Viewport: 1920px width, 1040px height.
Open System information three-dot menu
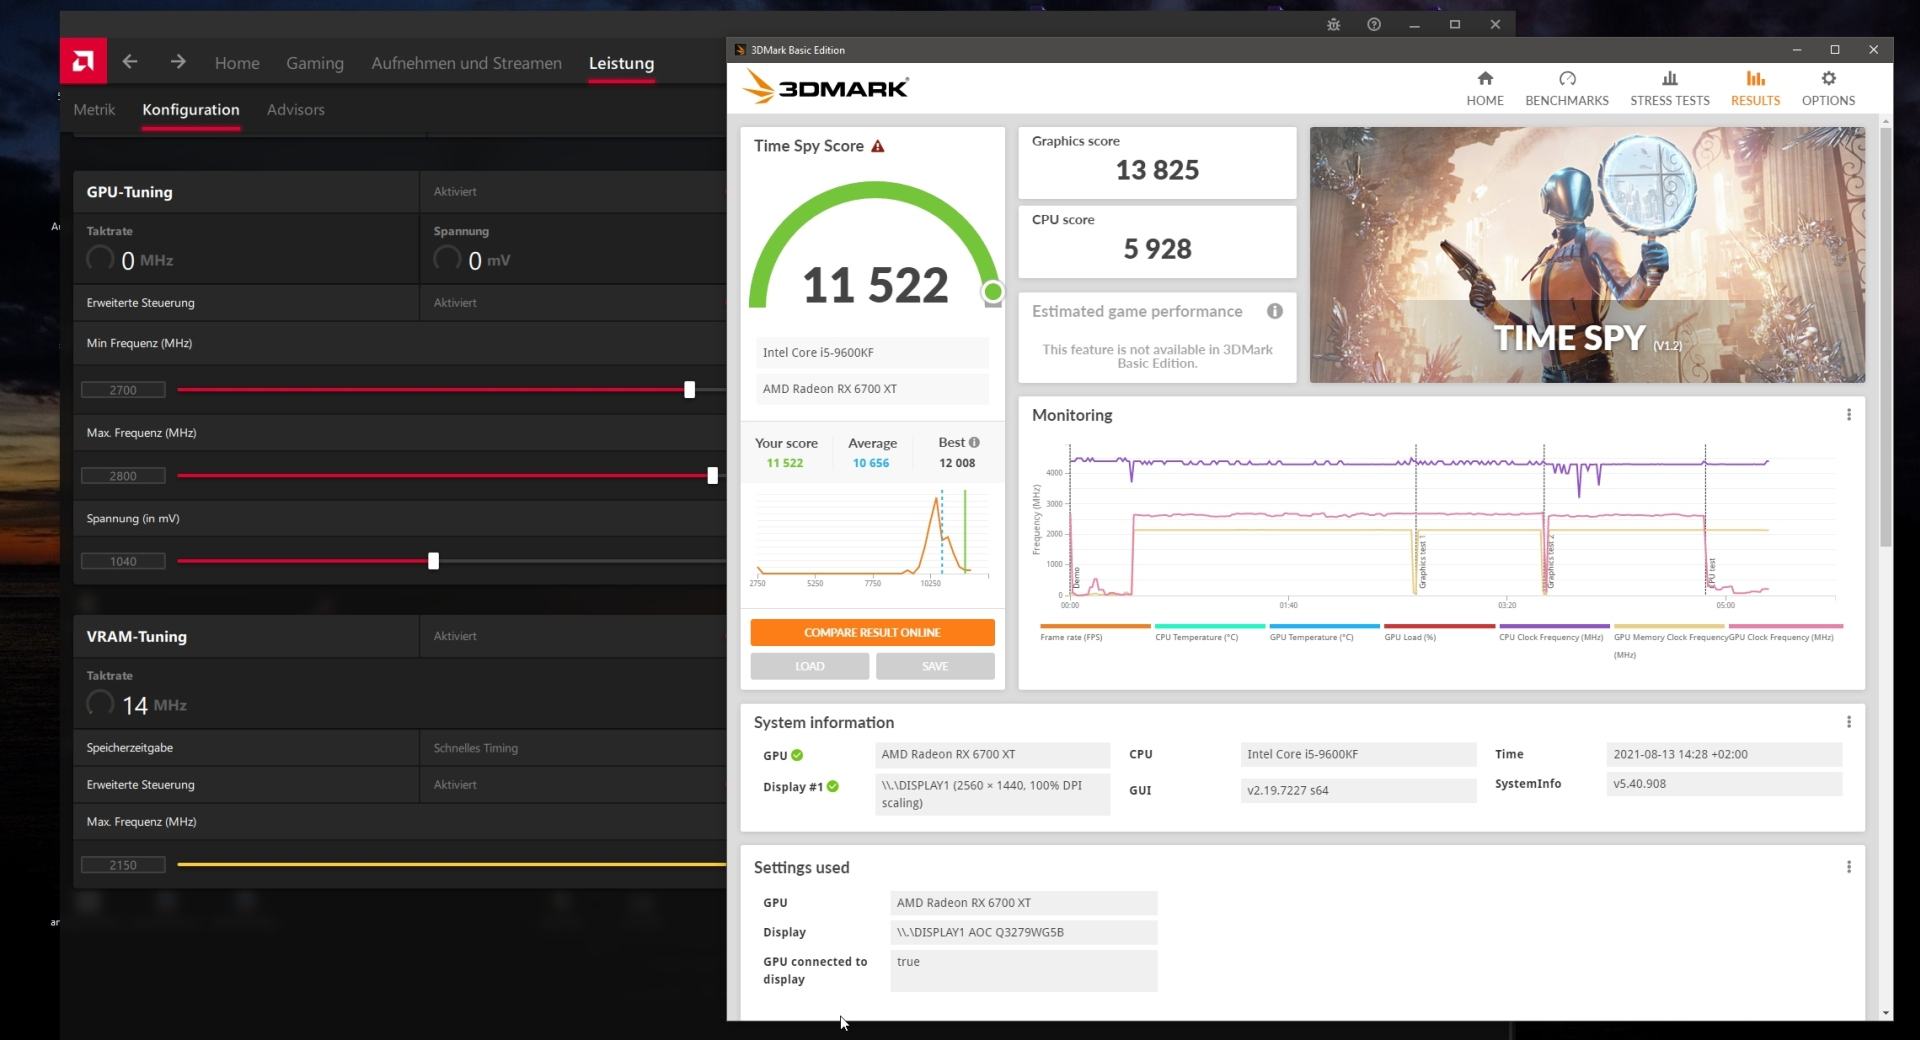pyautogui.click(x=1849, y=722)
